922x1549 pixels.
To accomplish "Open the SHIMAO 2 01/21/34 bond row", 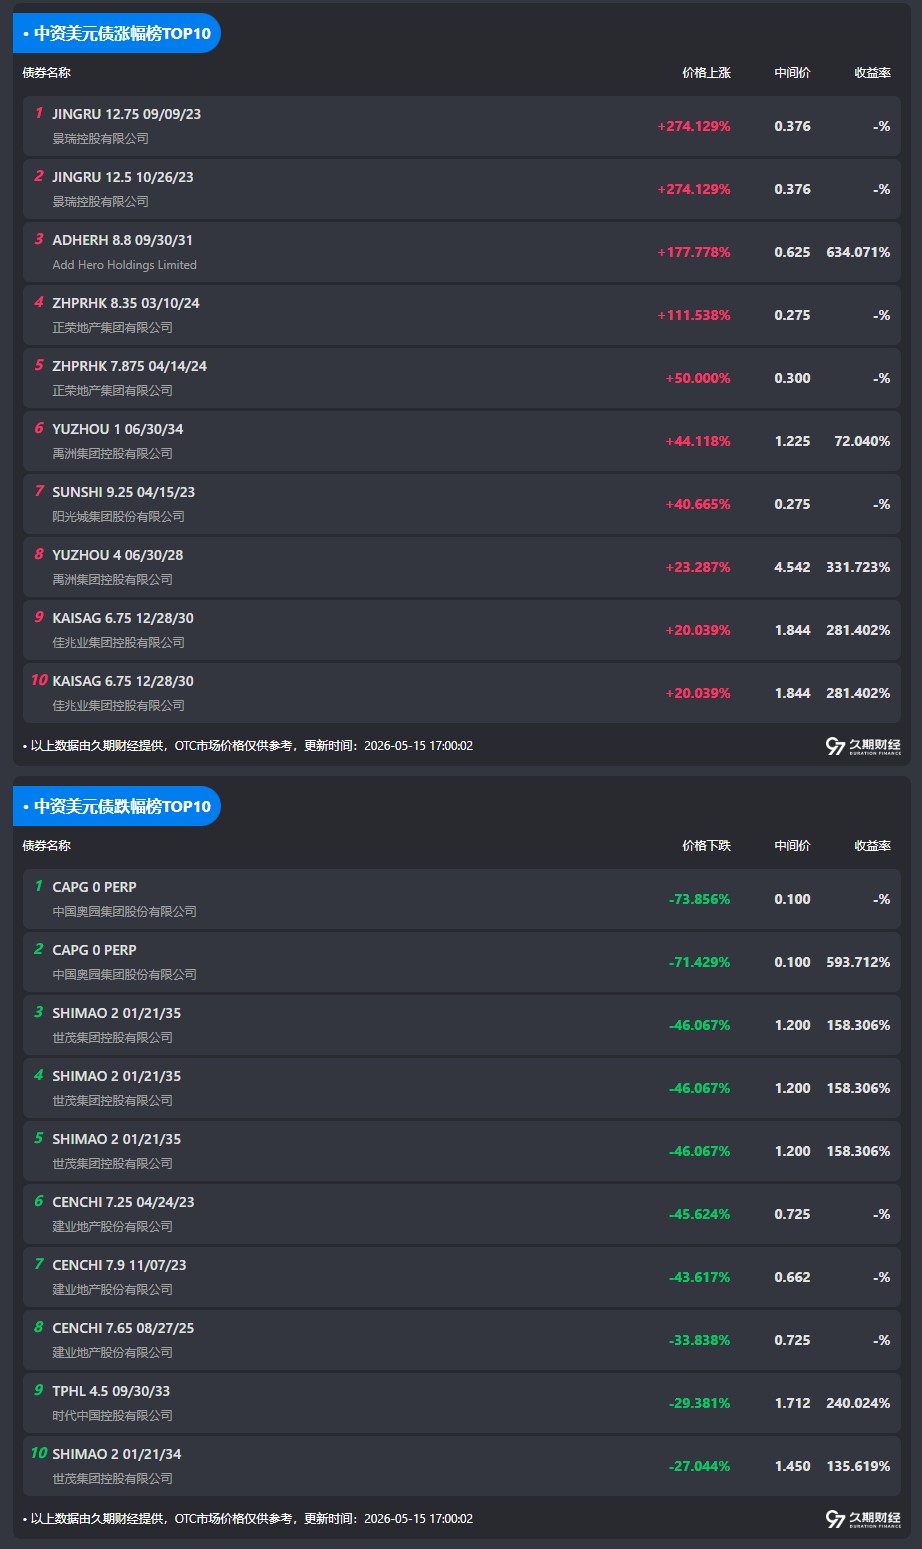I will tap(462, 1466).
